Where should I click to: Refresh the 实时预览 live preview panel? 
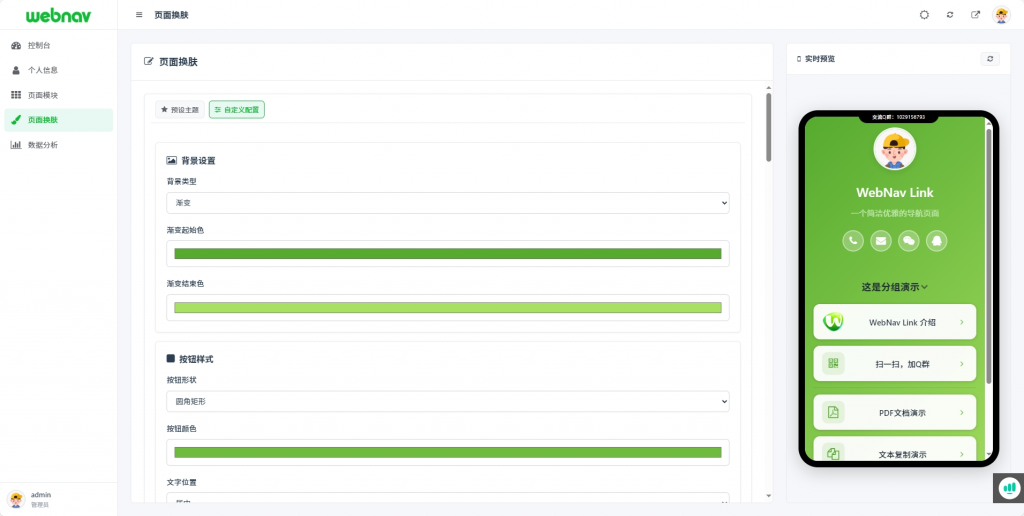[990, 59]
